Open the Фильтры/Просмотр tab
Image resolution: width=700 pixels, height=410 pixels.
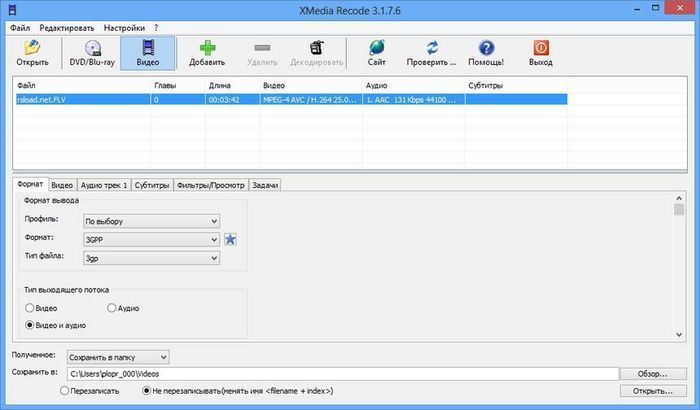pos(210,185)
